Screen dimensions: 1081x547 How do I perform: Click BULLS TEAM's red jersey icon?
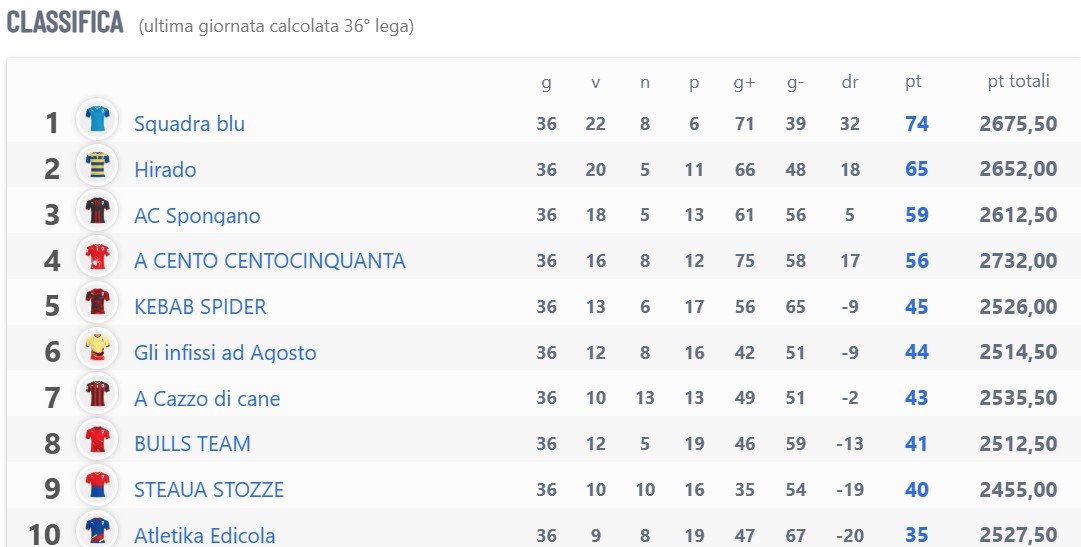[x=97, y=439]
